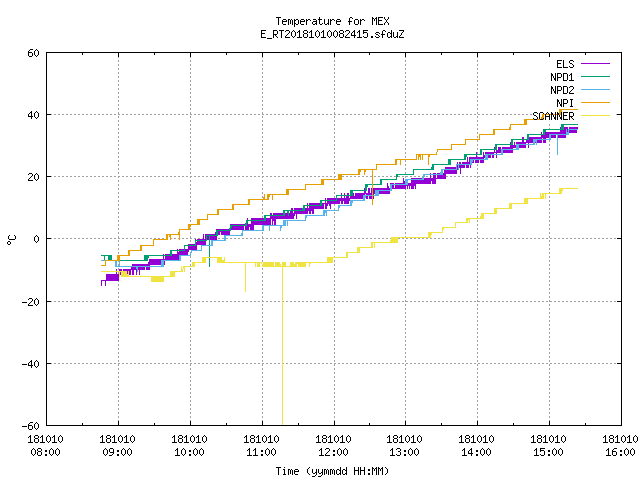Click the orange NPI spike near 12:30
The height and width of the screenshot is (480, 640).
point(373,187)
